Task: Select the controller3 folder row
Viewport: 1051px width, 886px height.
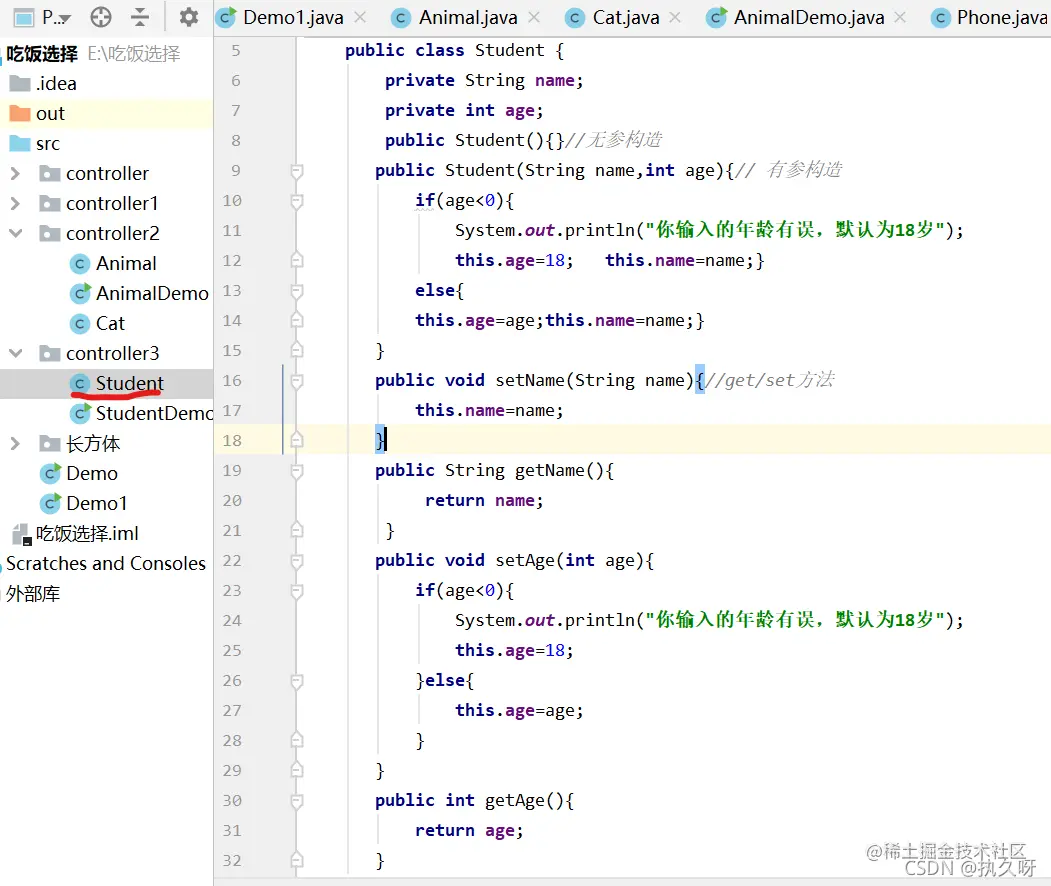Action: coord(107,353)
